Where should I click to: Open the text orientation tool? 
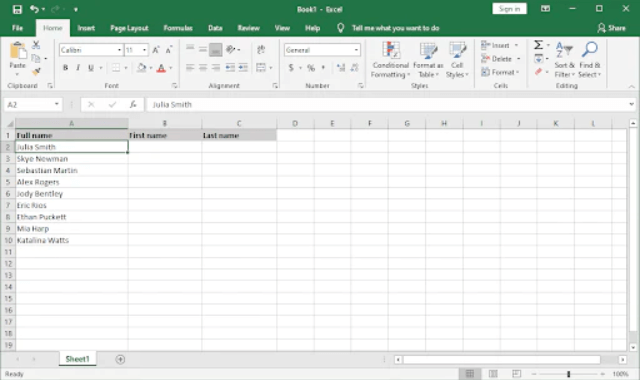(x=231, y=50)
